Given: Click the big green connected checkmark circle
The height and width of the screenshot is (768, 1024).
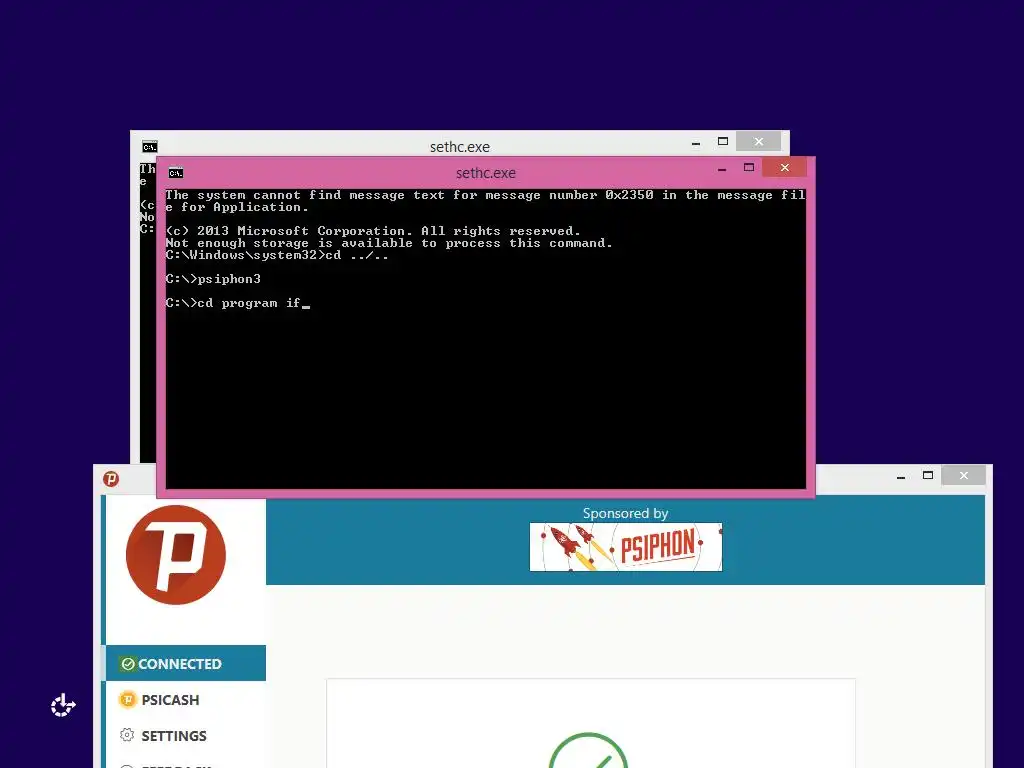Looking at the screenshot, I should tap(588, 751).
